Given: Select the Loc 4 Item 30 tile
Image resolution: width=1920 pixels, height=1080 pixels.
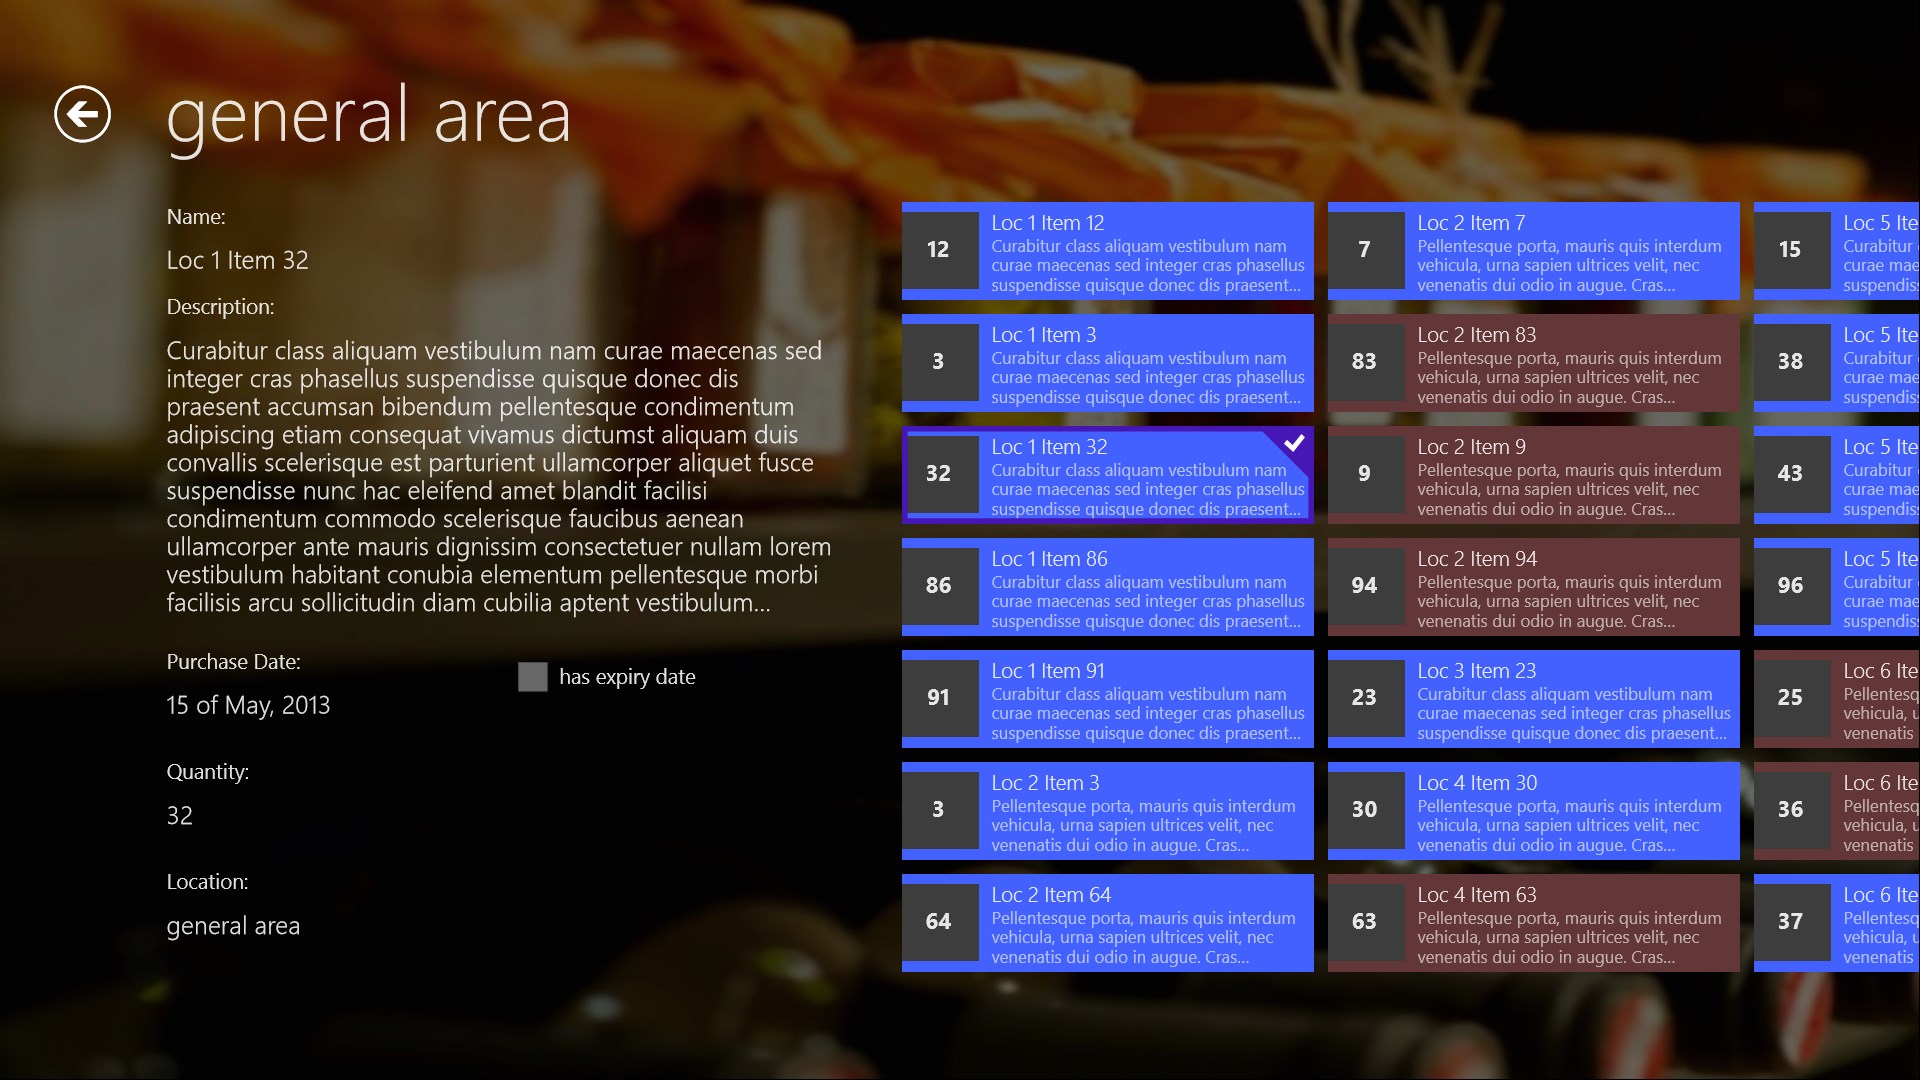Looking at the screenshot, I should point(1533,811).
